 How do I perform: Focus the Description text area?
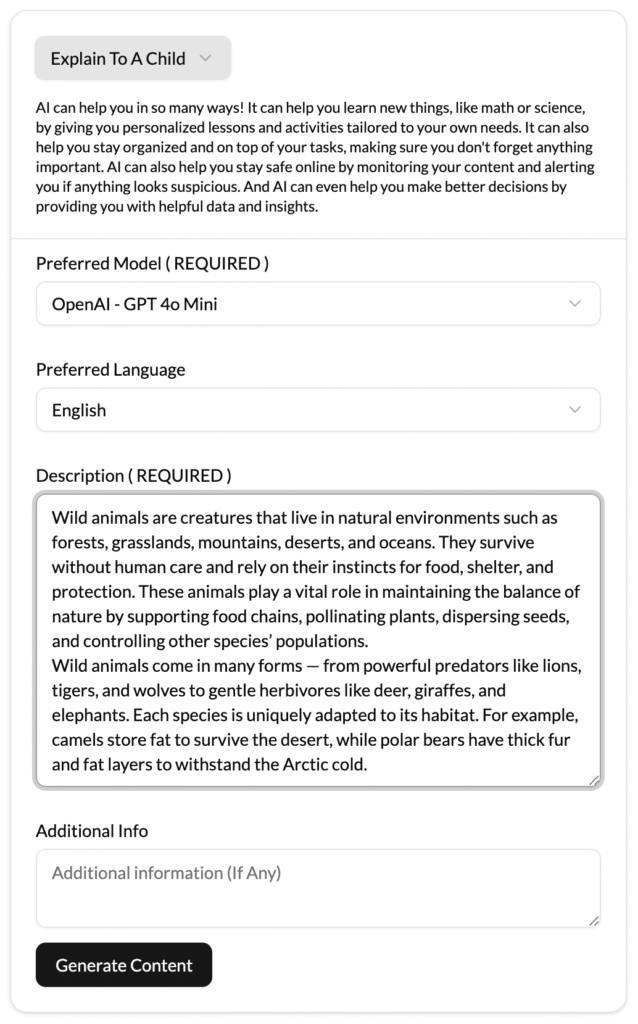[x=318, y=641]
